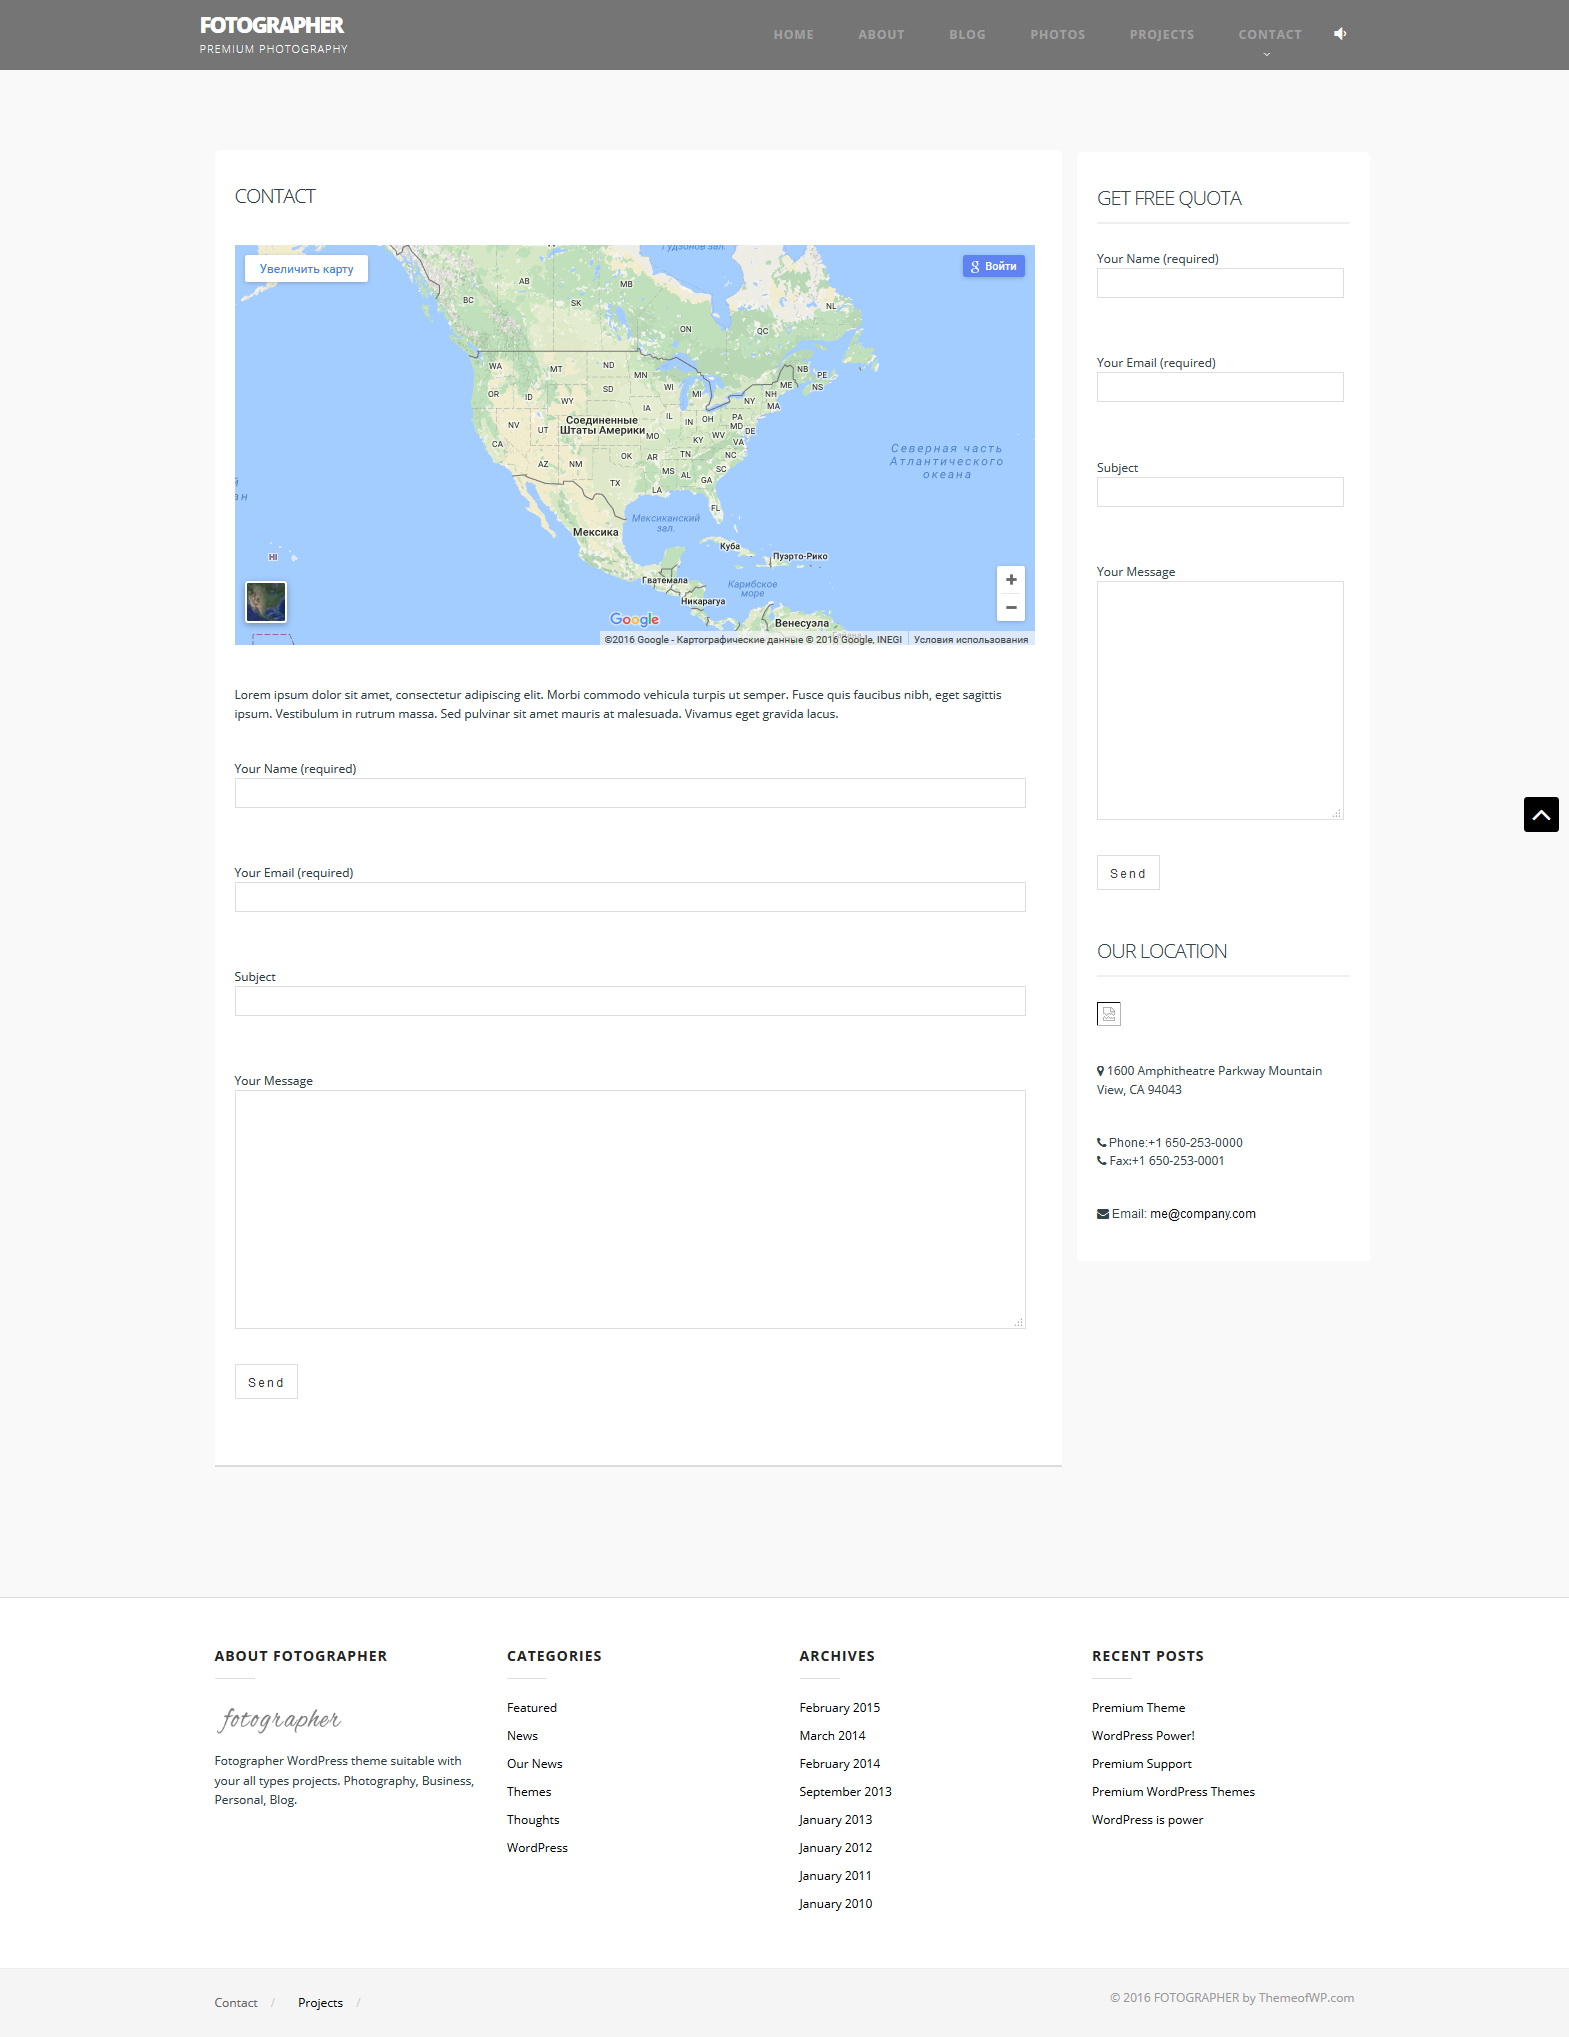The width and height of the screenshot is (1569, 2037).
Task: Click Send button in main contact form
Action: point(266,1382)
